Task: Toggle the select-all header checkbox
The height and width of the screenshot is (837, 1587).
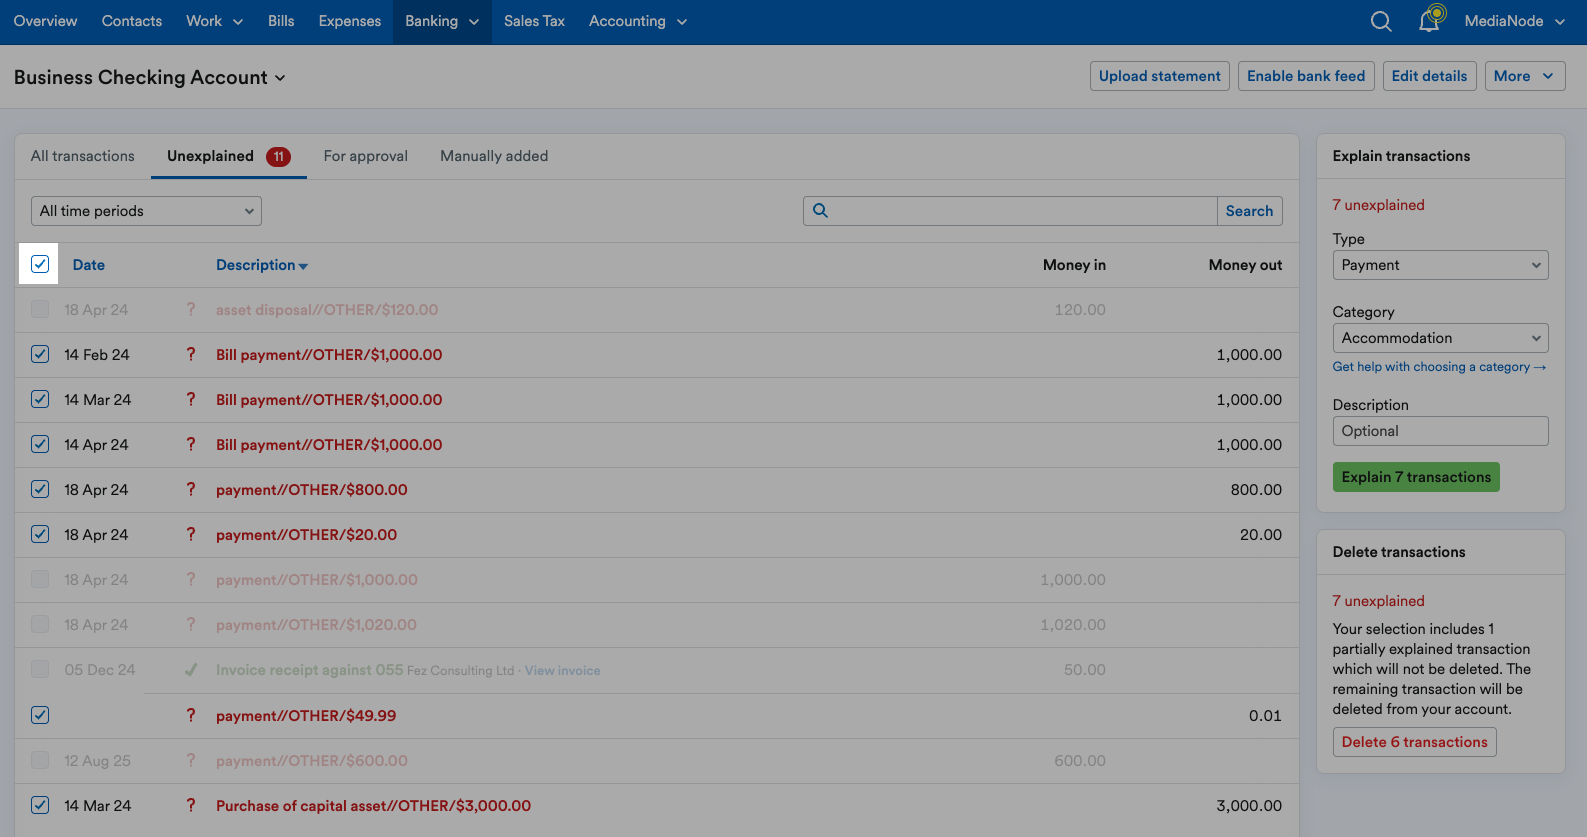Action: pos(40,265)
